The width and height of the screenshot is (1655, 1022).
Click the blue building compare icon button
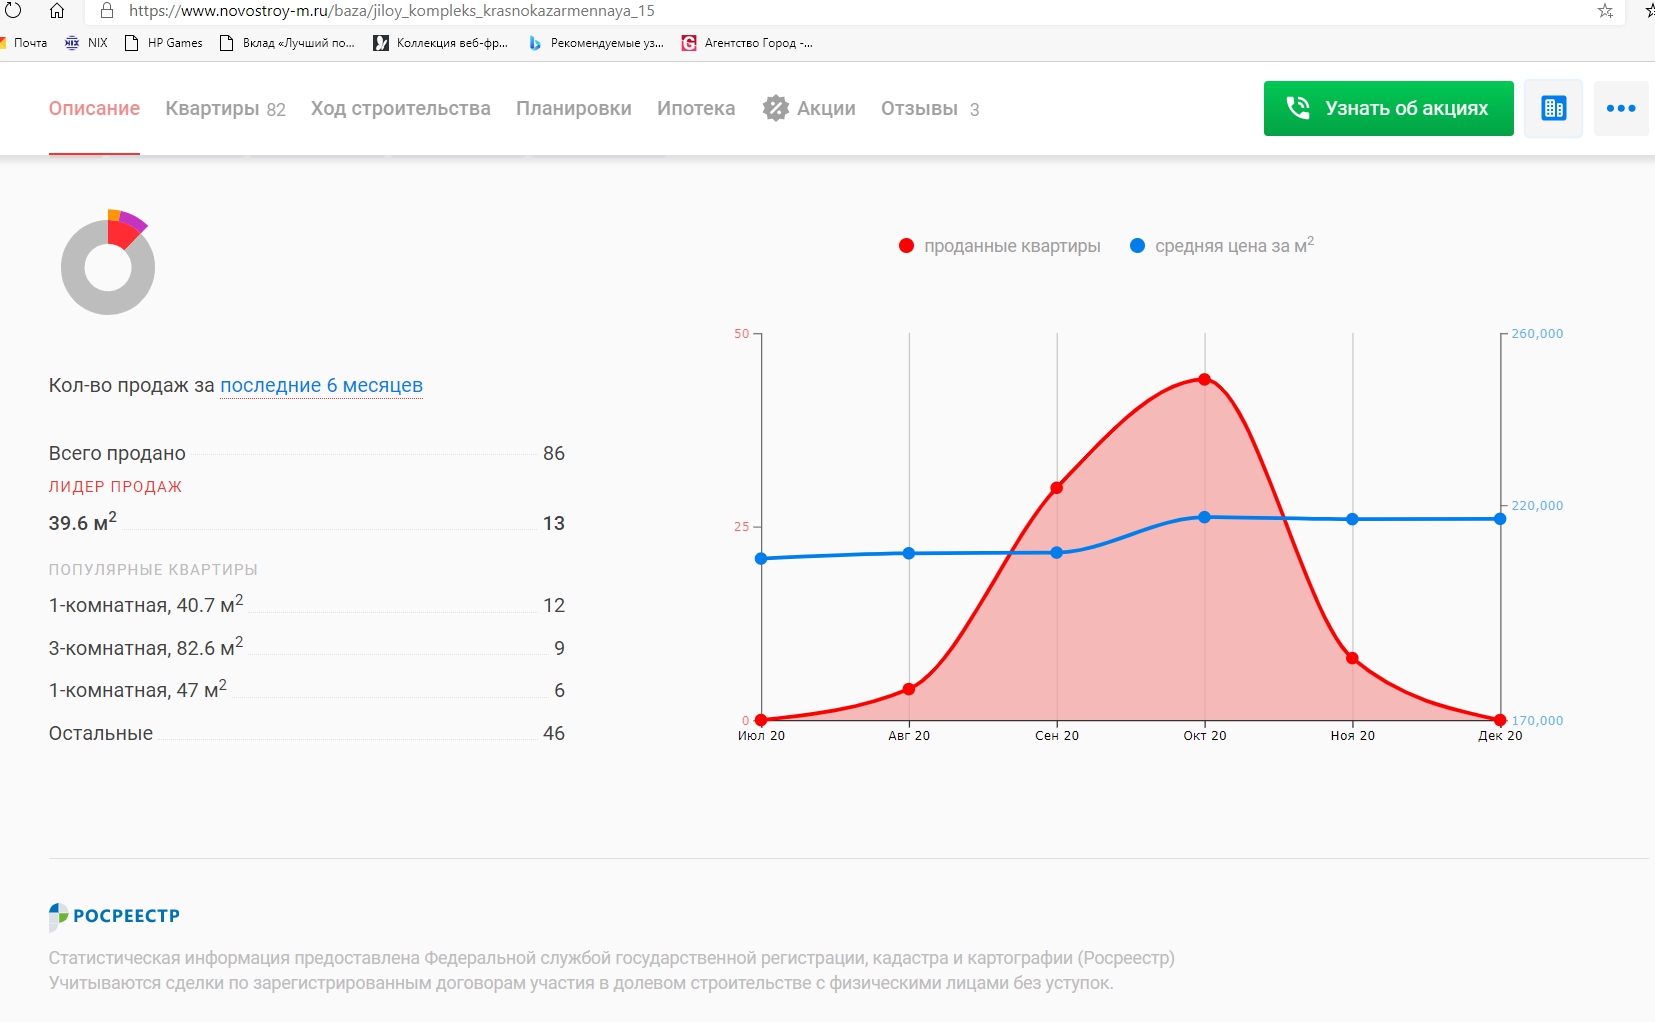[1553, 108]
